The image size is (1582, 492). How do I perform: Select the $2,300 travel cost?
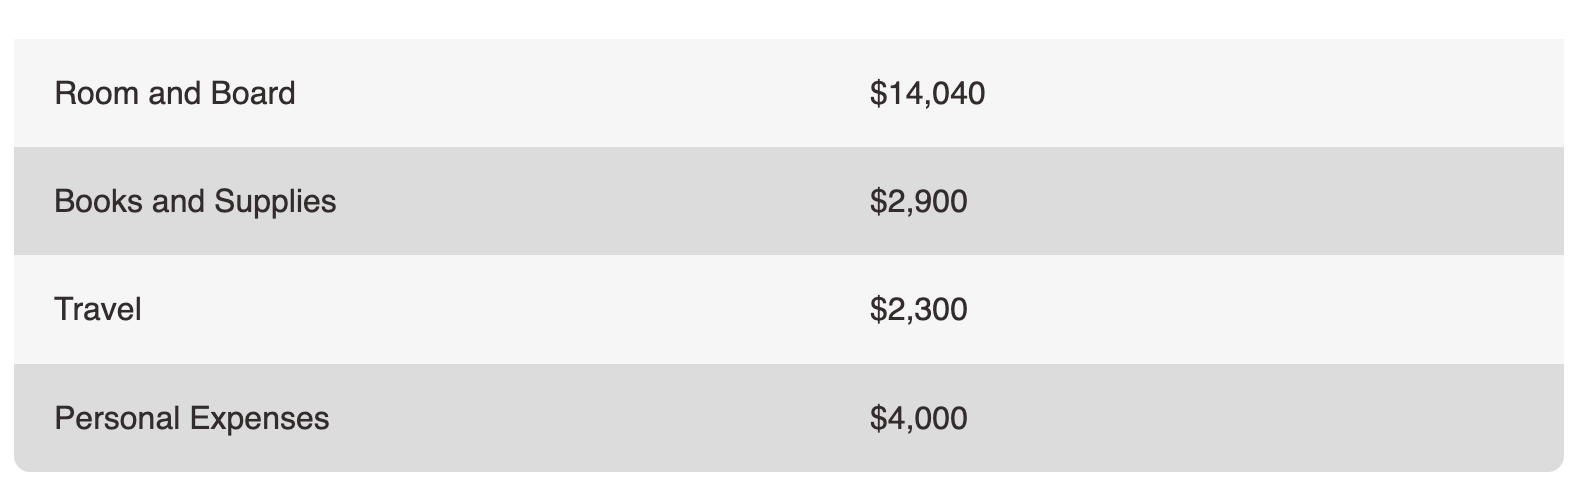[918, 309]
